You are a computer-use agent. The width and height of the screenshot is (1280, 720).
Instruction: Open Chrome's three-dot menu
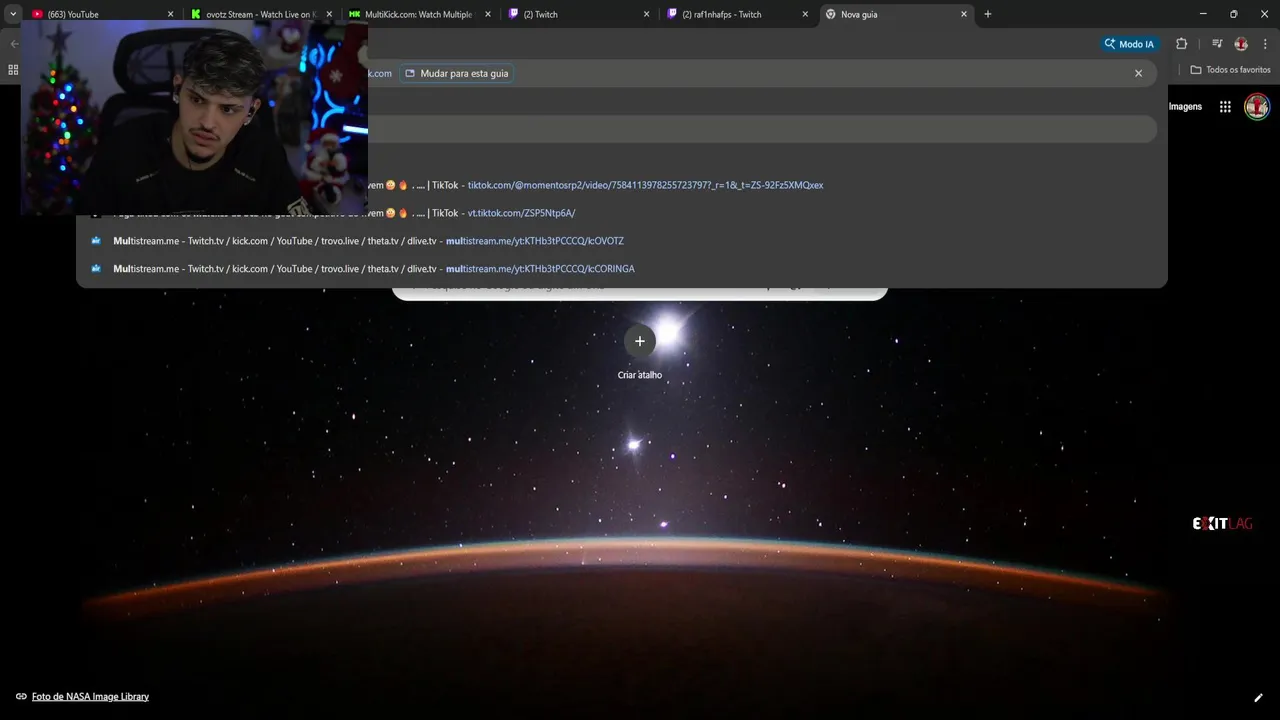pyautogui.click(x=1265, y=44)
